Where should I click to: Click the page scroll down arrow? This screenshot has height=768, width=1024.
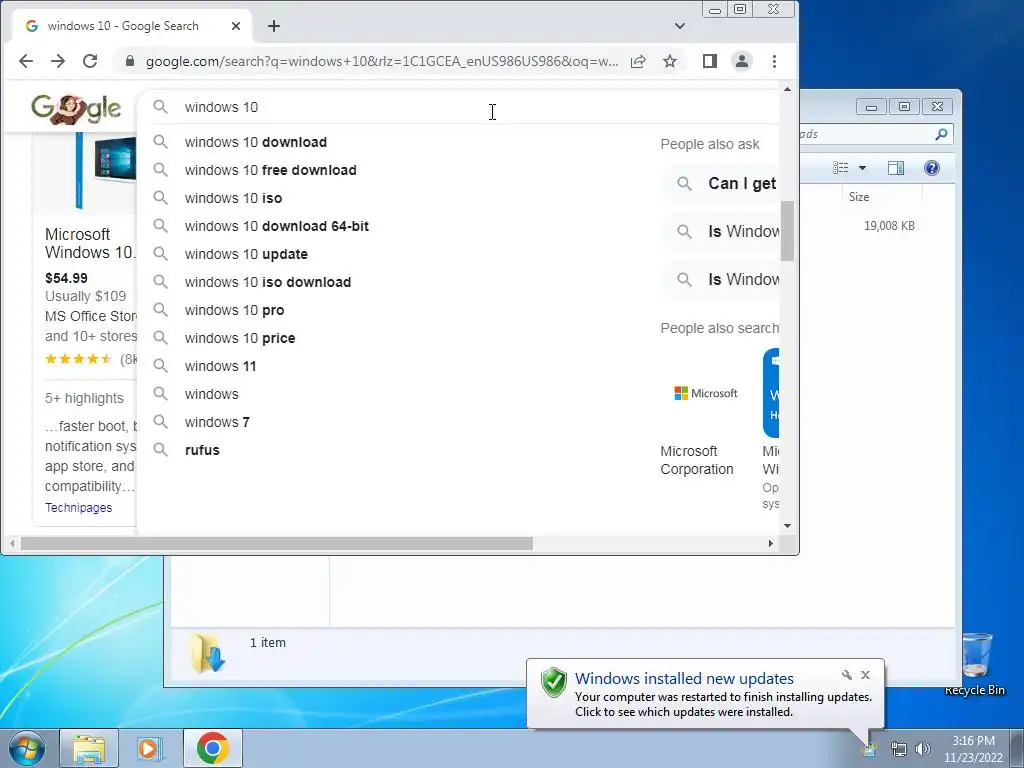pos(788,526)
